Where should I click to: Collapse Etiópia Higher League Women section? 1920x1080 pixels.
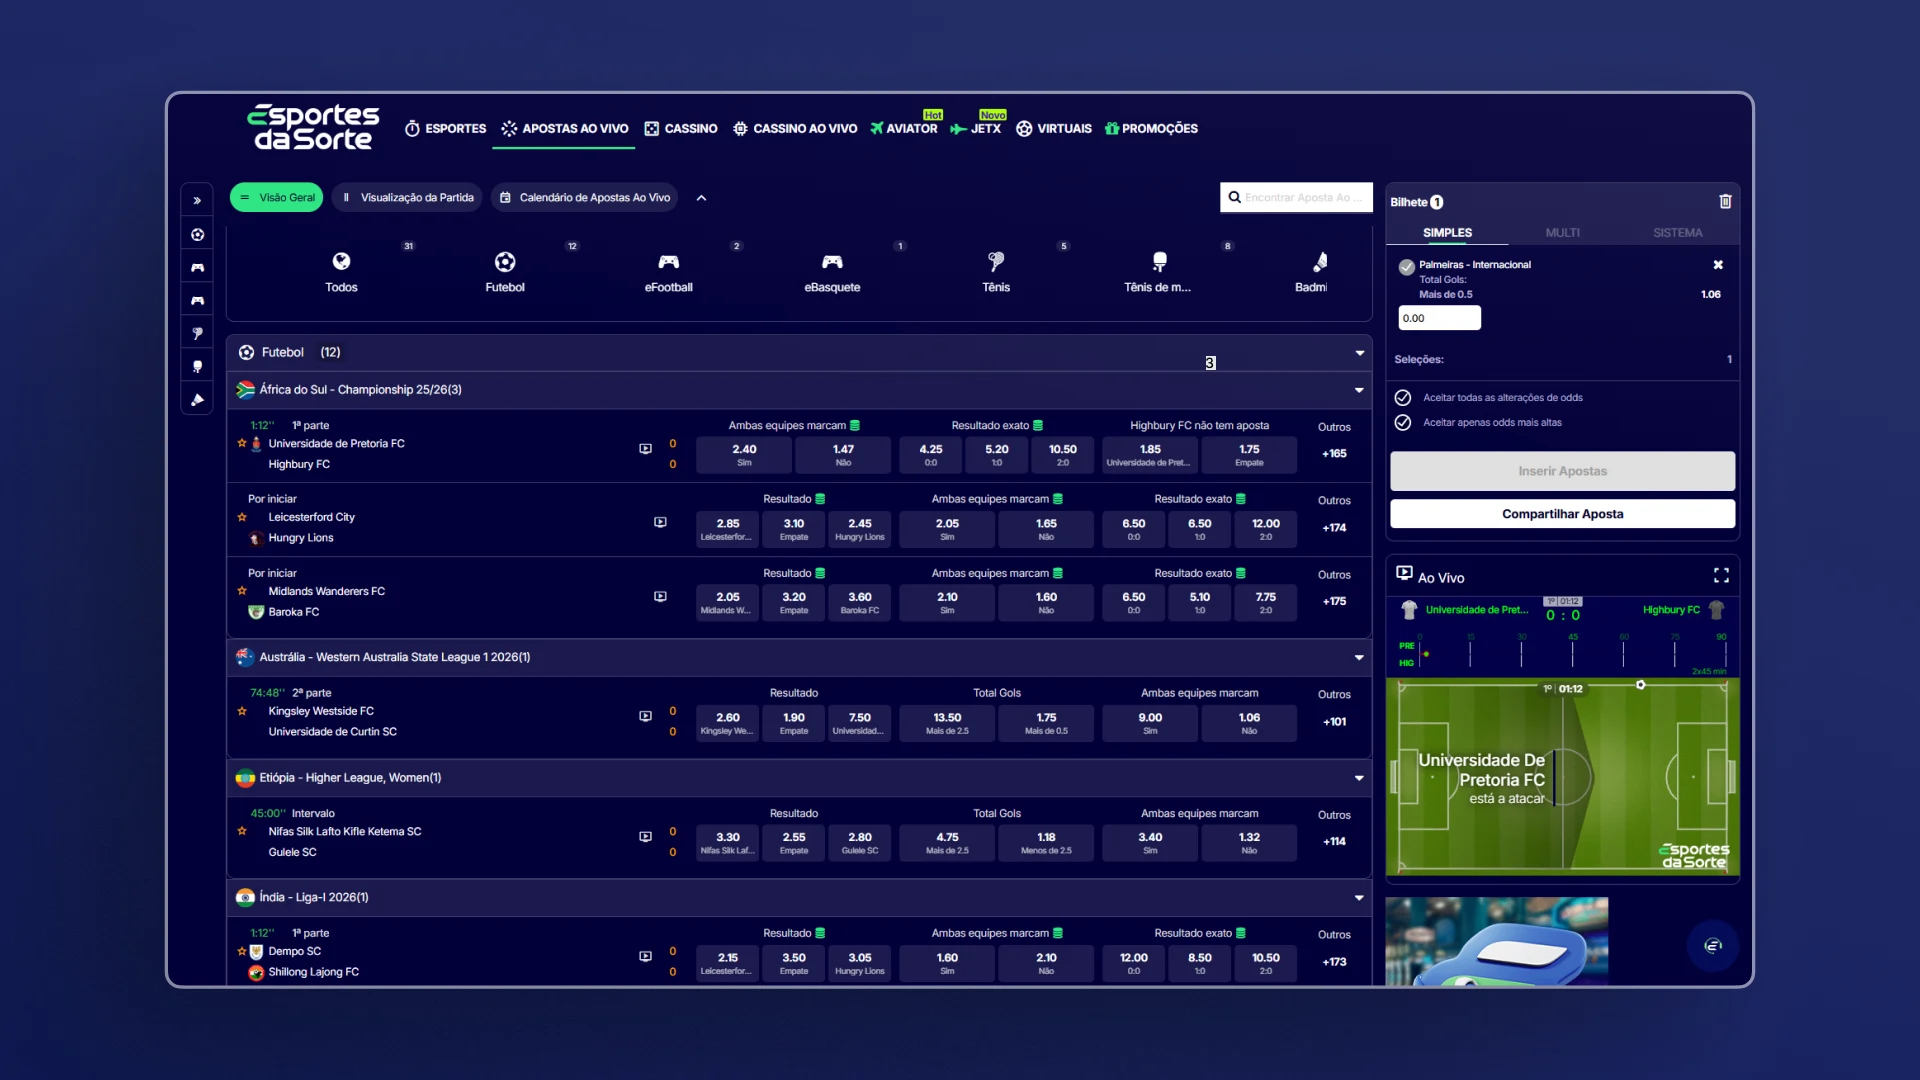1359,778
